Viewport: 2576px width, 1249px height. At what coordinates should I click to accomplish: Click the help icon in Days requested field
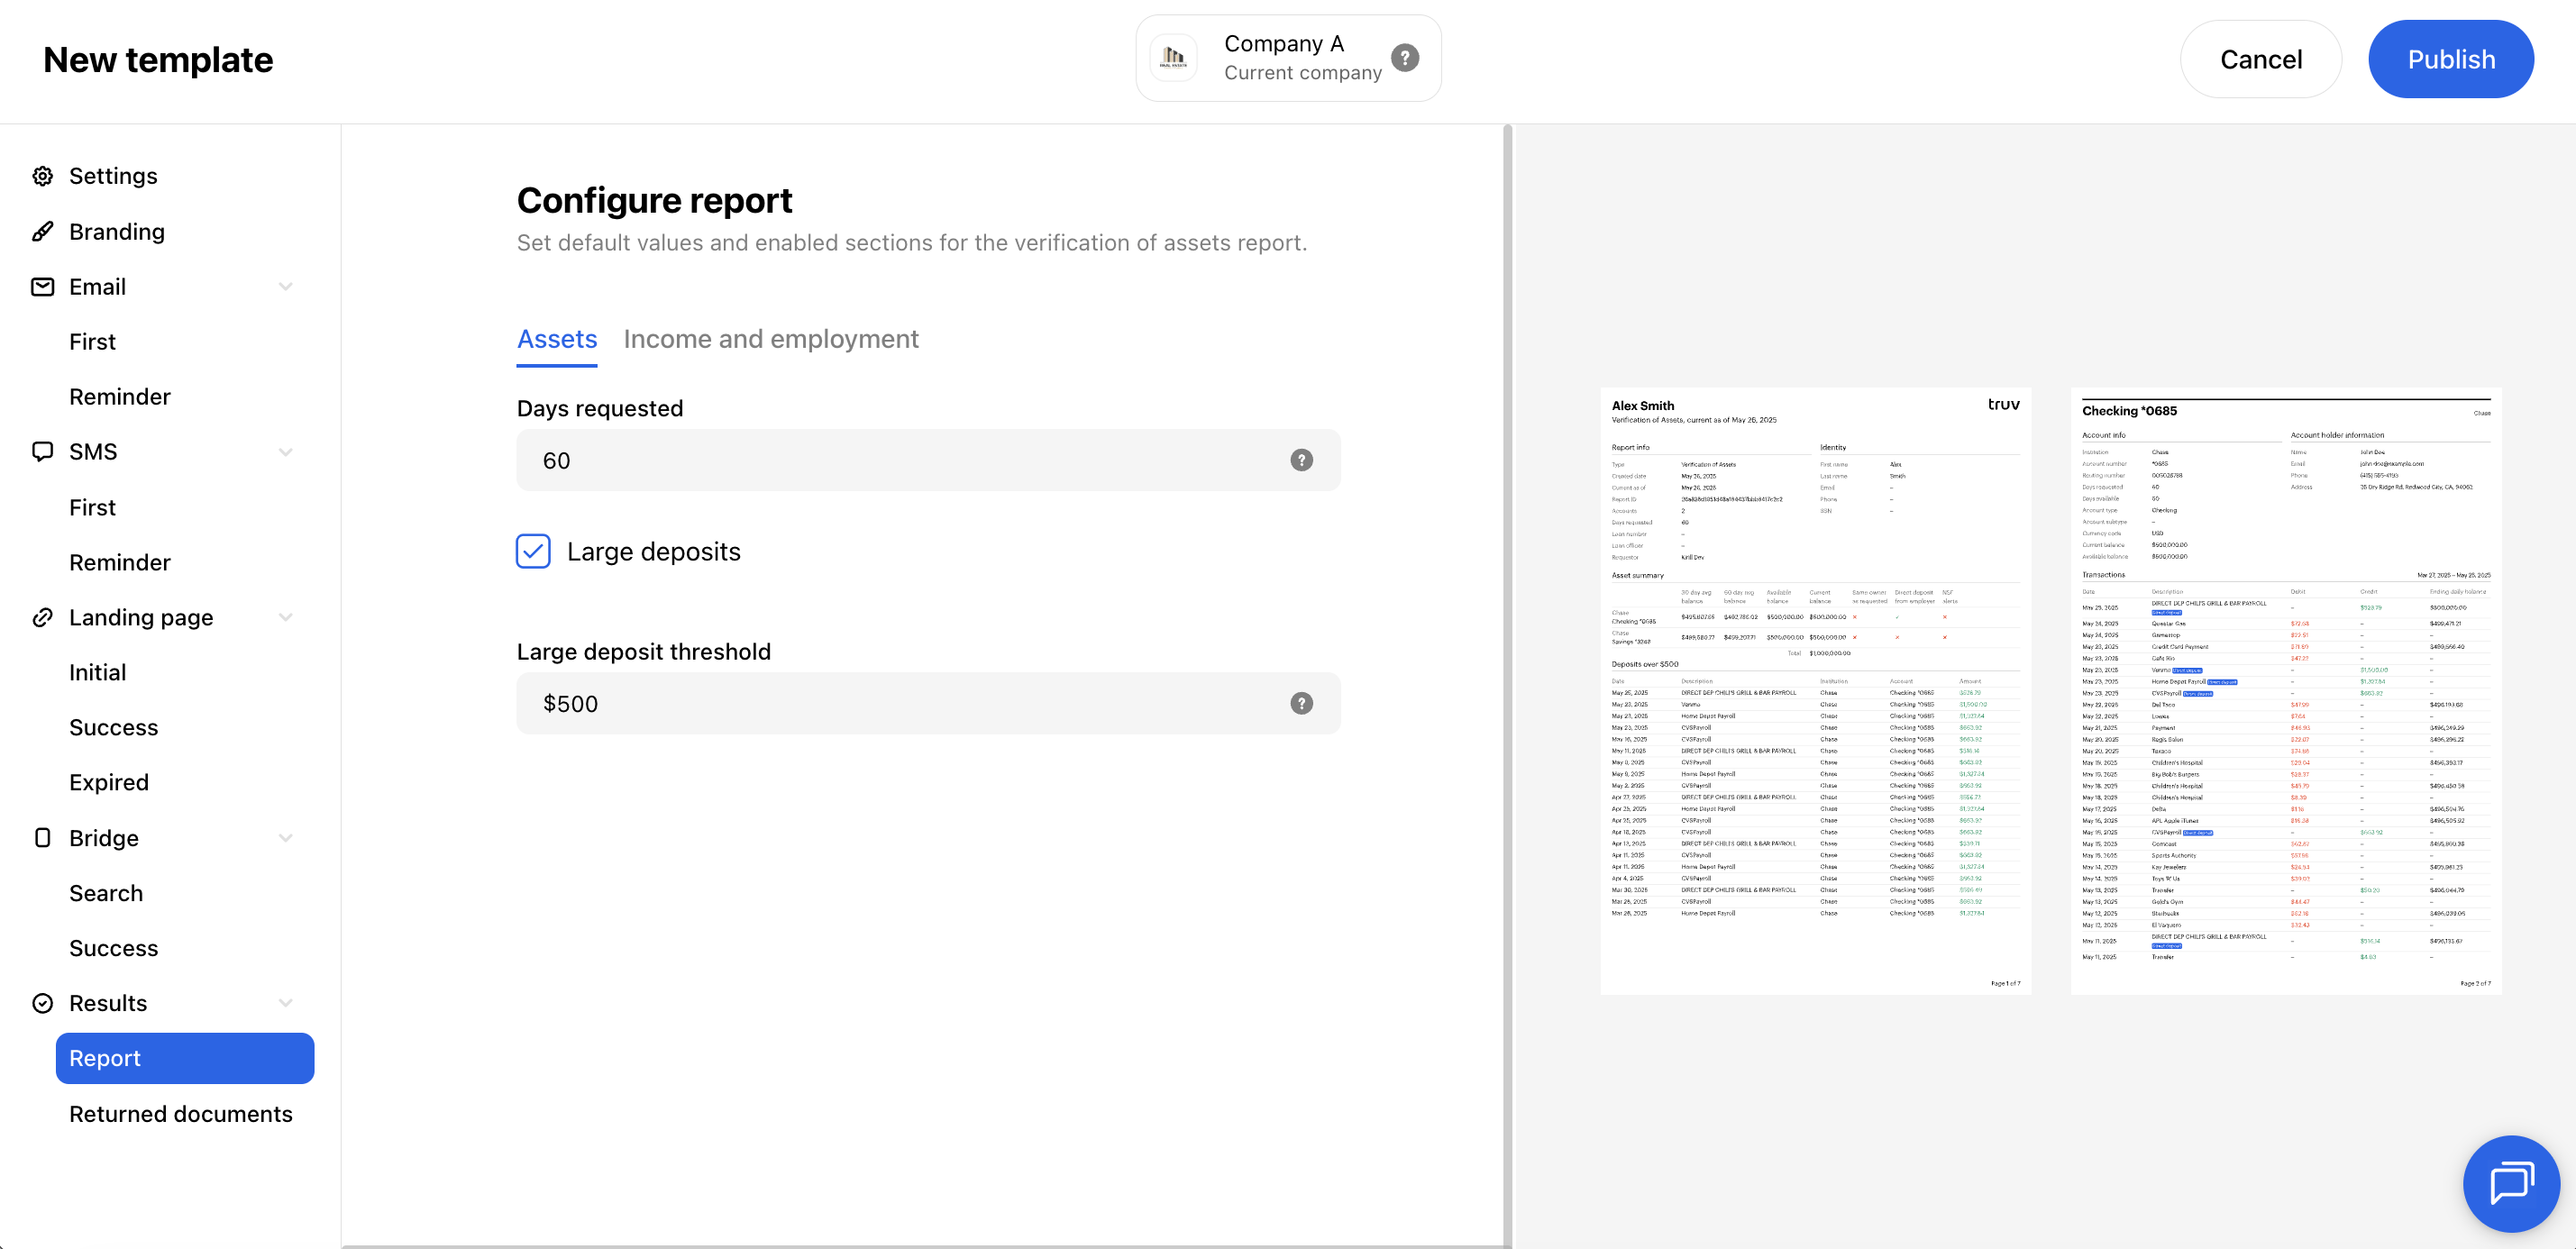click(x=1301, y=460)
